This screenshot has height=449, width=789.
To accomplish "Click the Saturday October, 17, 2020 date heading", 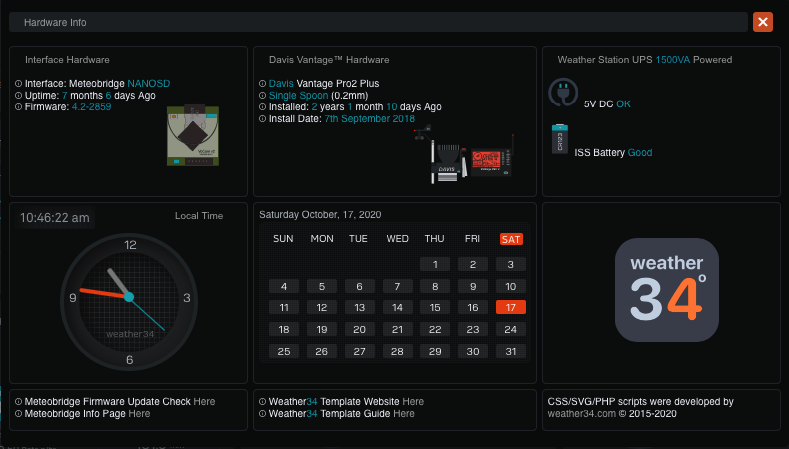I will [x=320, y=214].
